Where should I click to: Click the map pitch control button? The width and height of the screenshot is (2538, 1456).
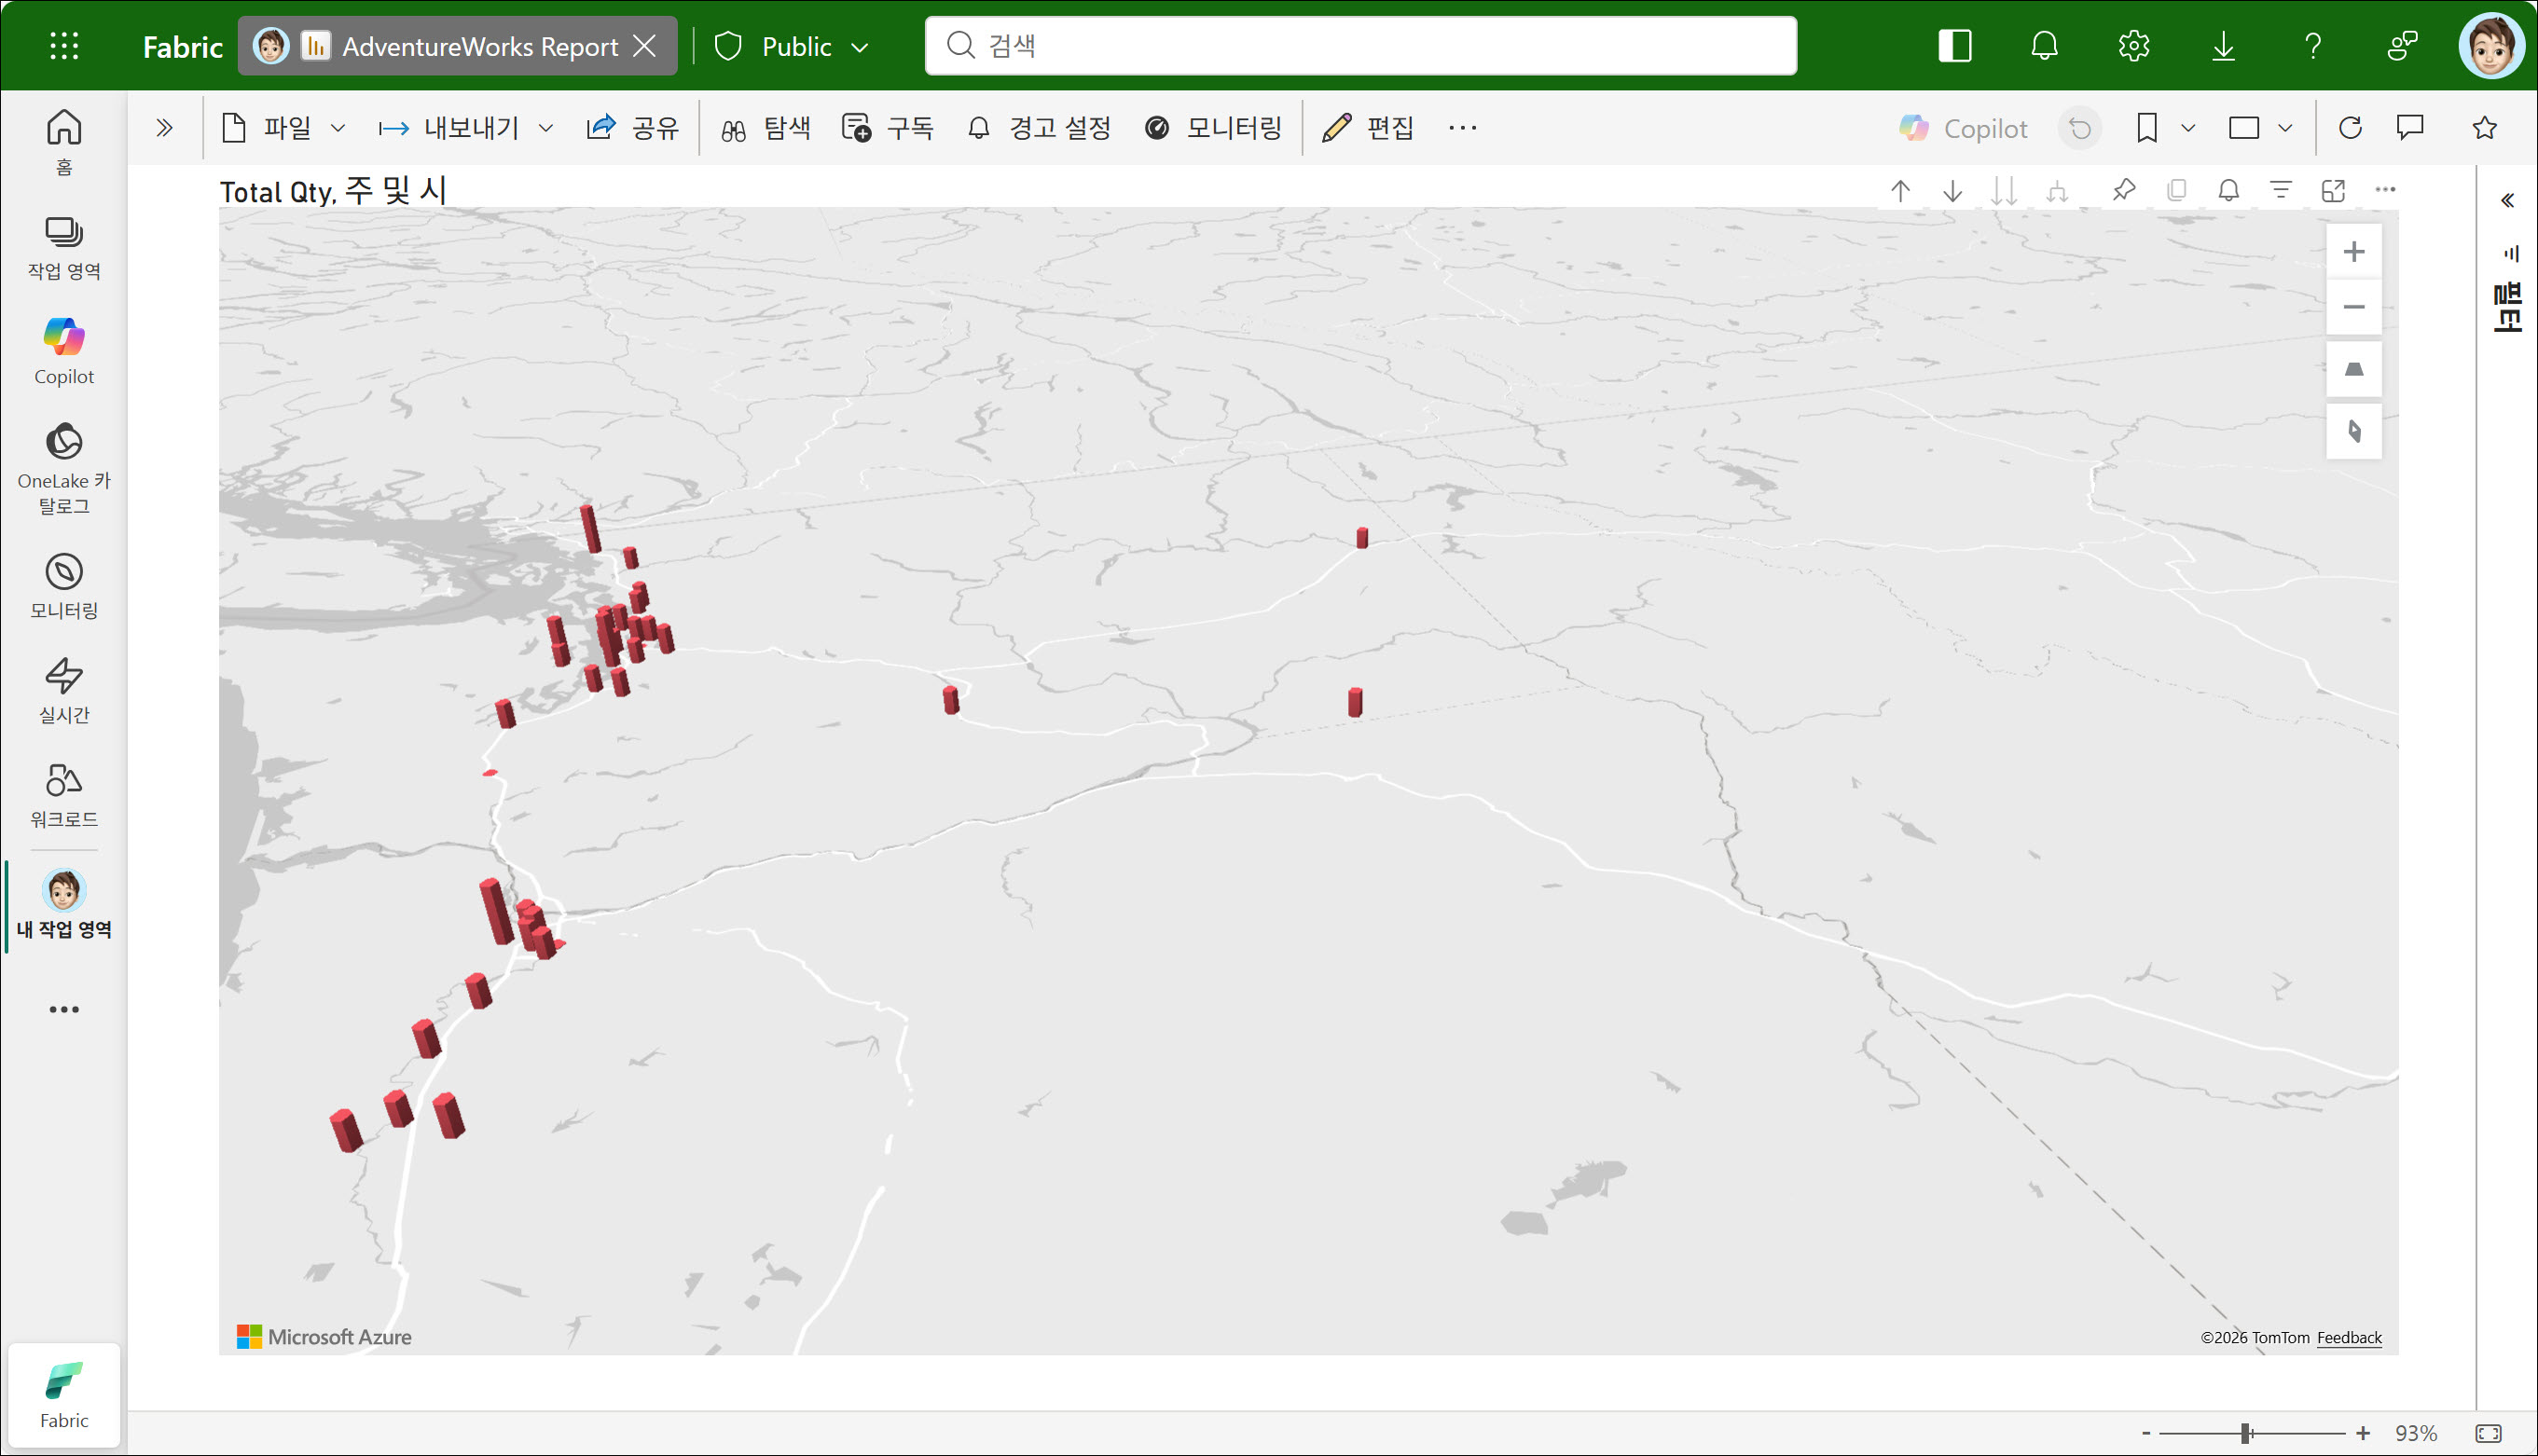[x=2353, y=370]
